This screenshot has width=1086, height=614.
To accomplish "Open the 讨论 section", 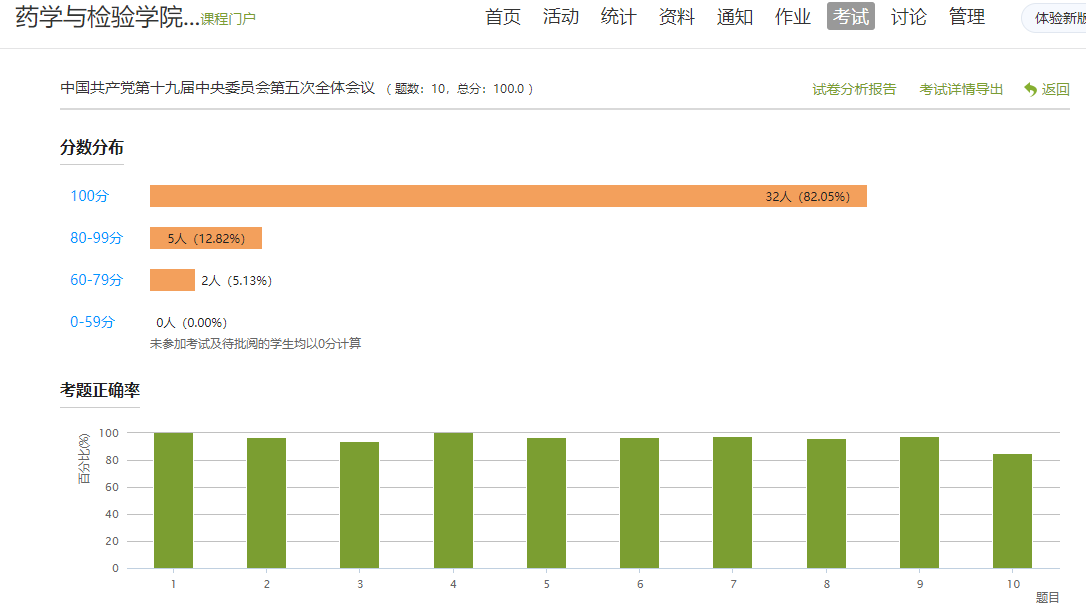I will click(909, 17).
